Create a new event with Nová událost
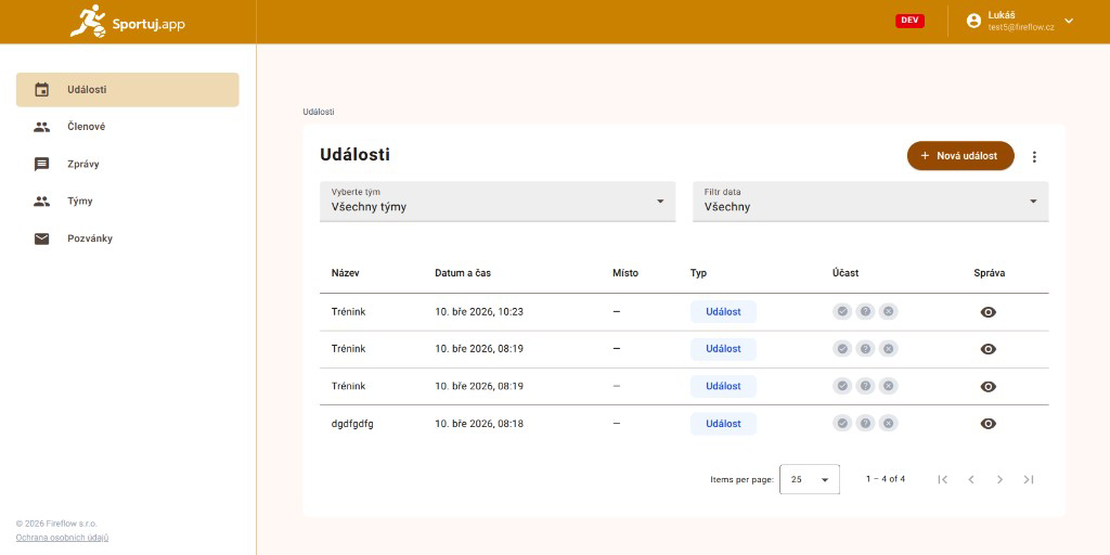The height and width of the screenshot is (555, 1110). pyautogui.click(x=960, y=156)
